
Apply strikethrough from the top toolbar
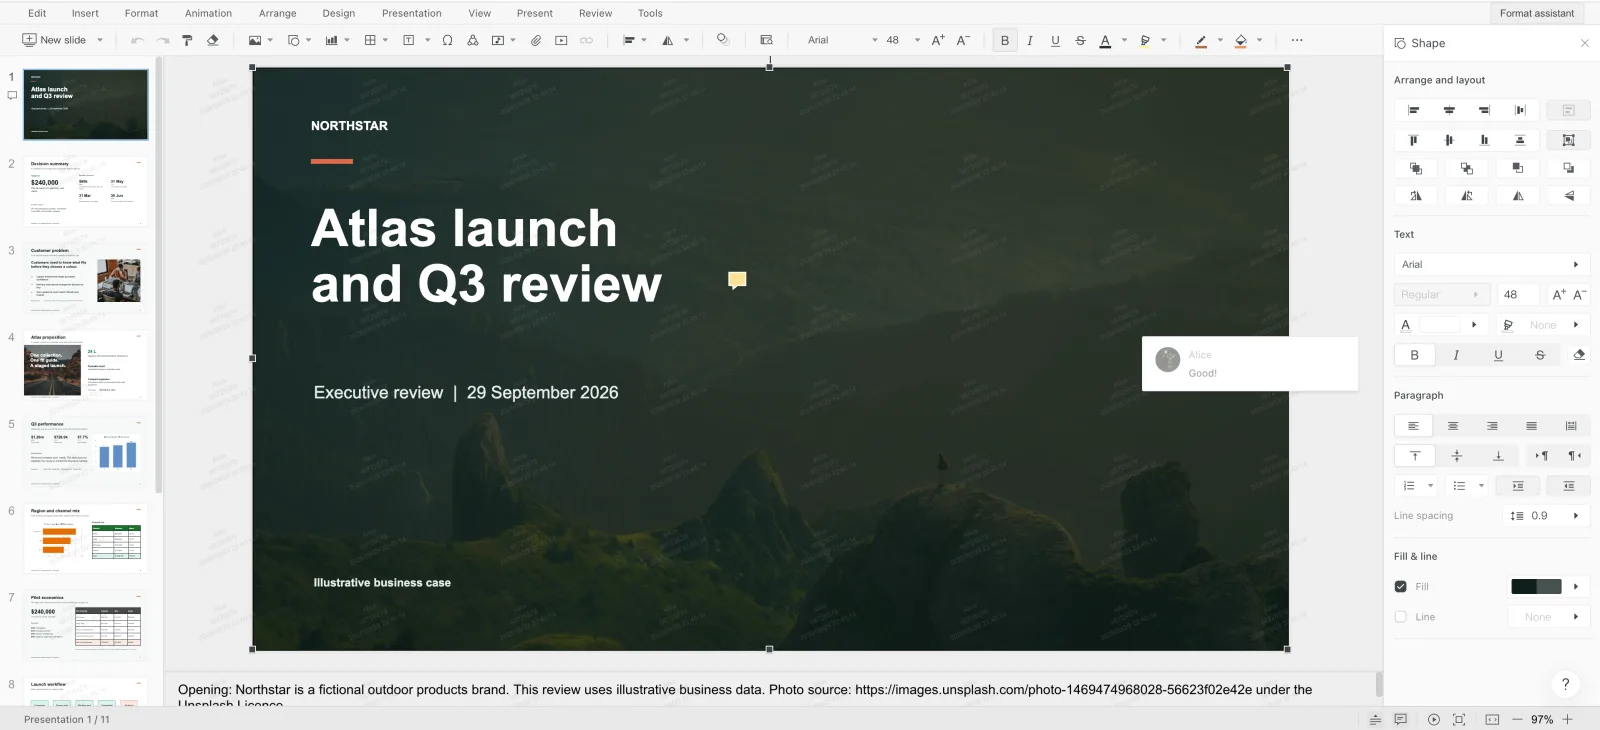point(1080,40)
